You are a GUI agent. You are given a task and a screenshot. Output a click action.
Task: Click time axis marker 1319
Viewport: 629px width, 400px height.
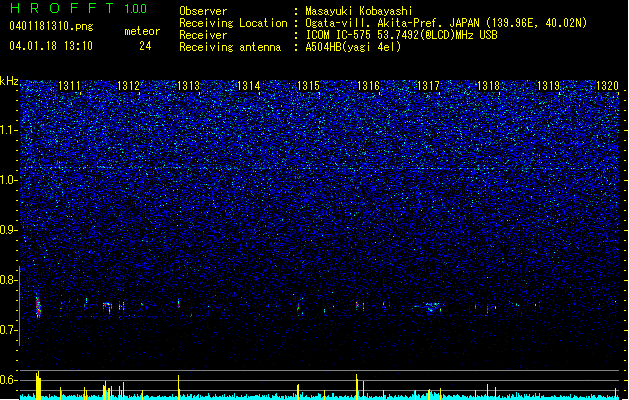click(548, 86)
